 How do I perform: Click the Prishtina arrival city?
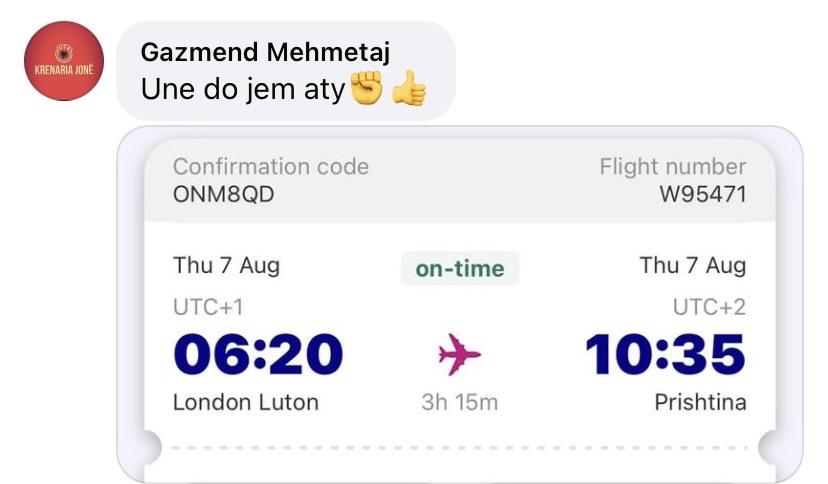[x=700, y=403]
